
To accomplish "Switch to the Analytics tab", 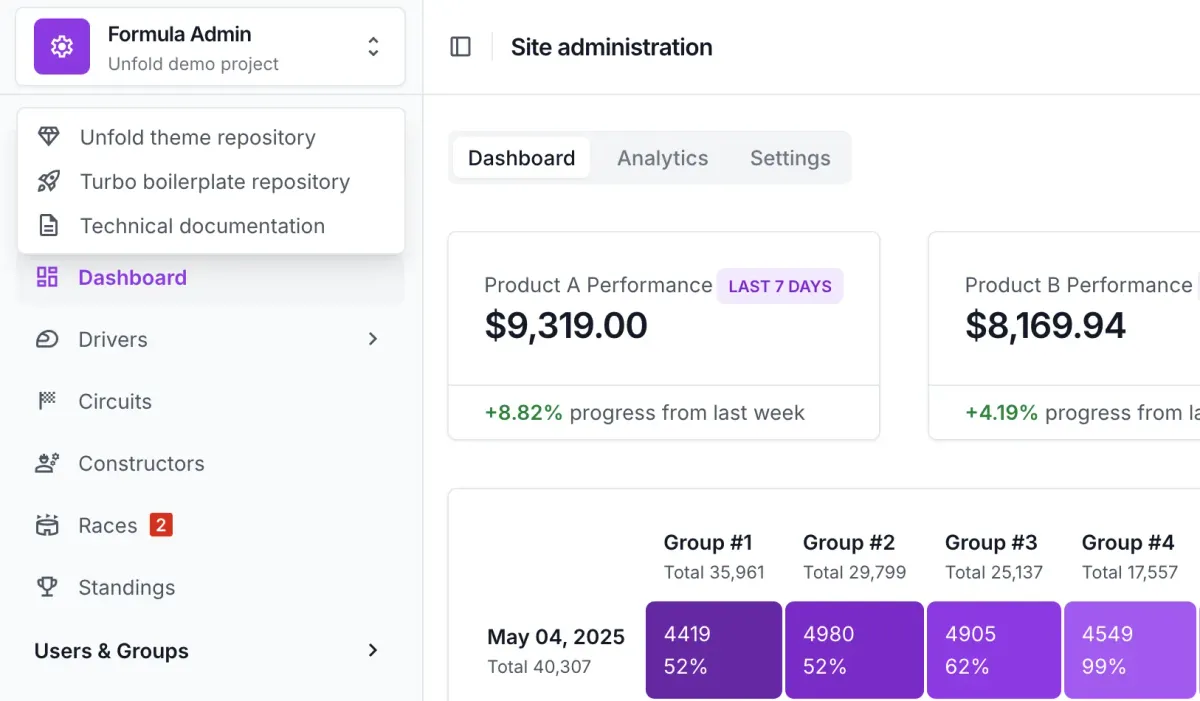I will point(662,158).
